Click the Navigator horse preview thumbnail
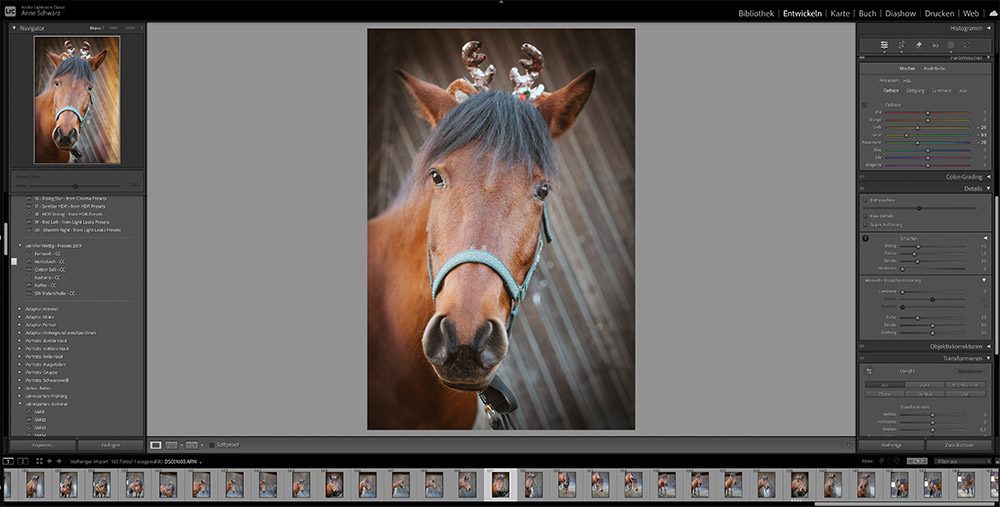This screenshot has width=1000, height=507. [77, 99]
